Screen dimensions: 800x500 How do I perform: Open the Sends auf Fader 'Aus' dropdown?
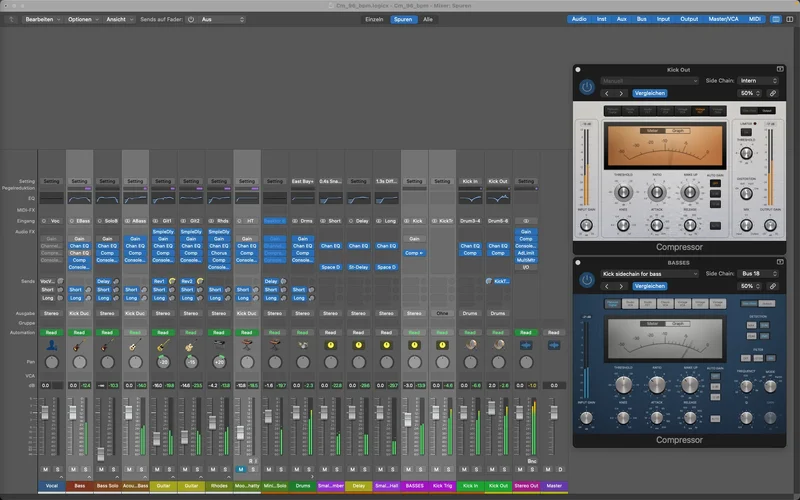(222, 19)
